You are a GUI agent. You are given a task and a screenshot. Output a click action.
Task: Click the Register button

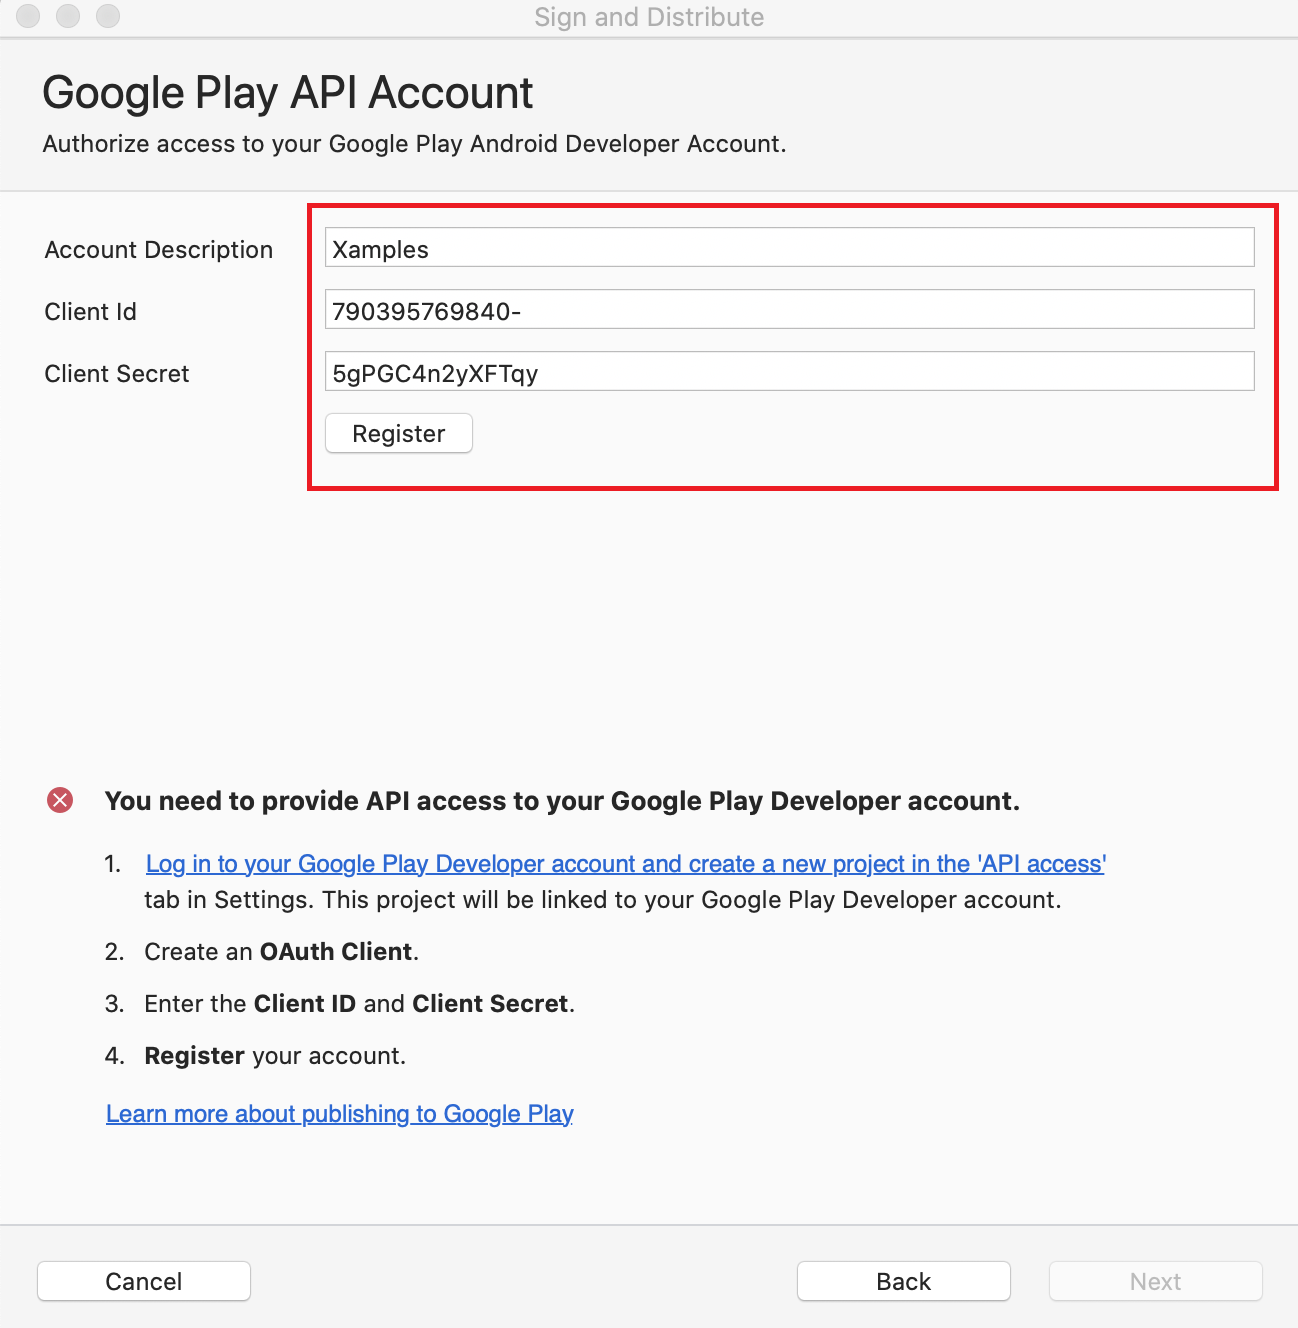[x=399, y=434]
